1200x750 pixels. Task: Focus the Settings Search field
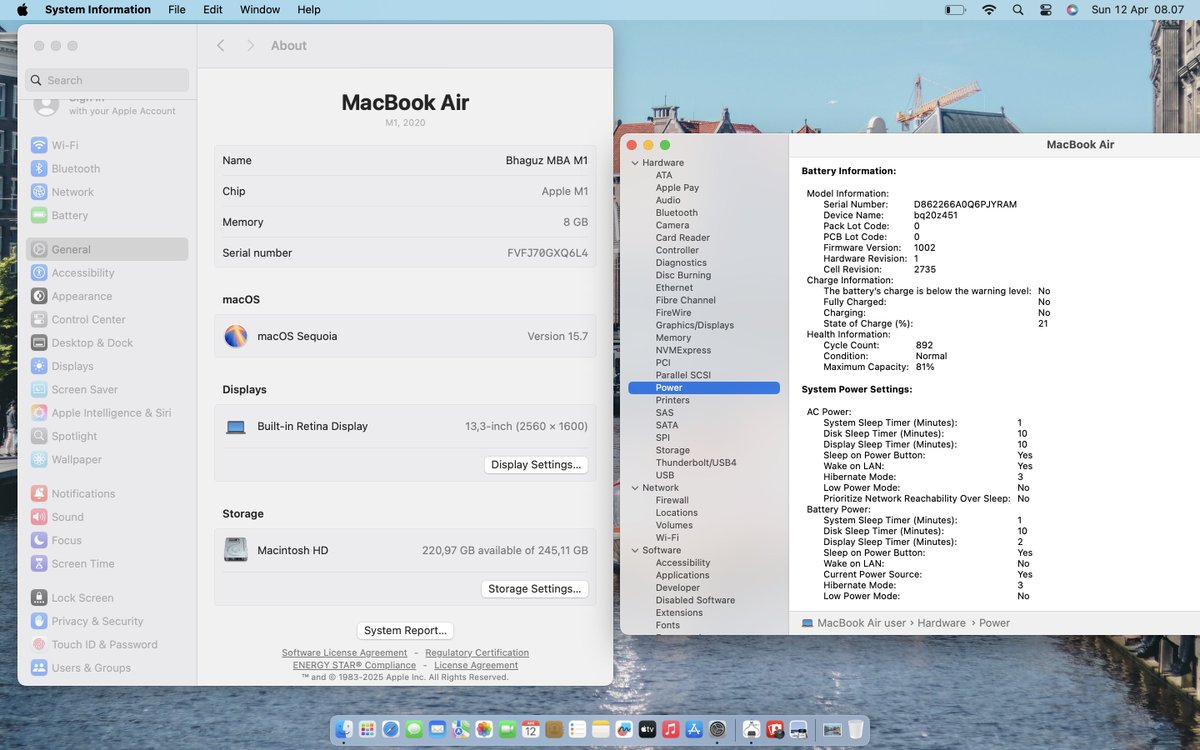tap(107, 80)
